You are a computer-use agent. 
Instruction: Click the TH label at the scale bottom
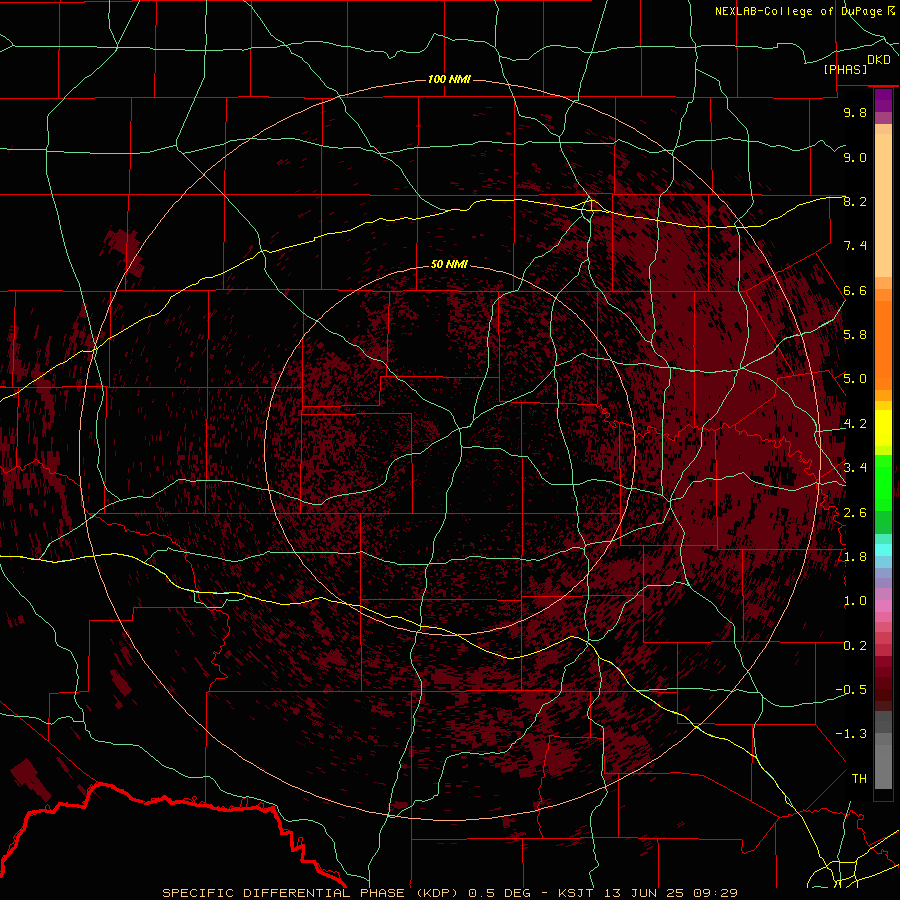[859, 779]
